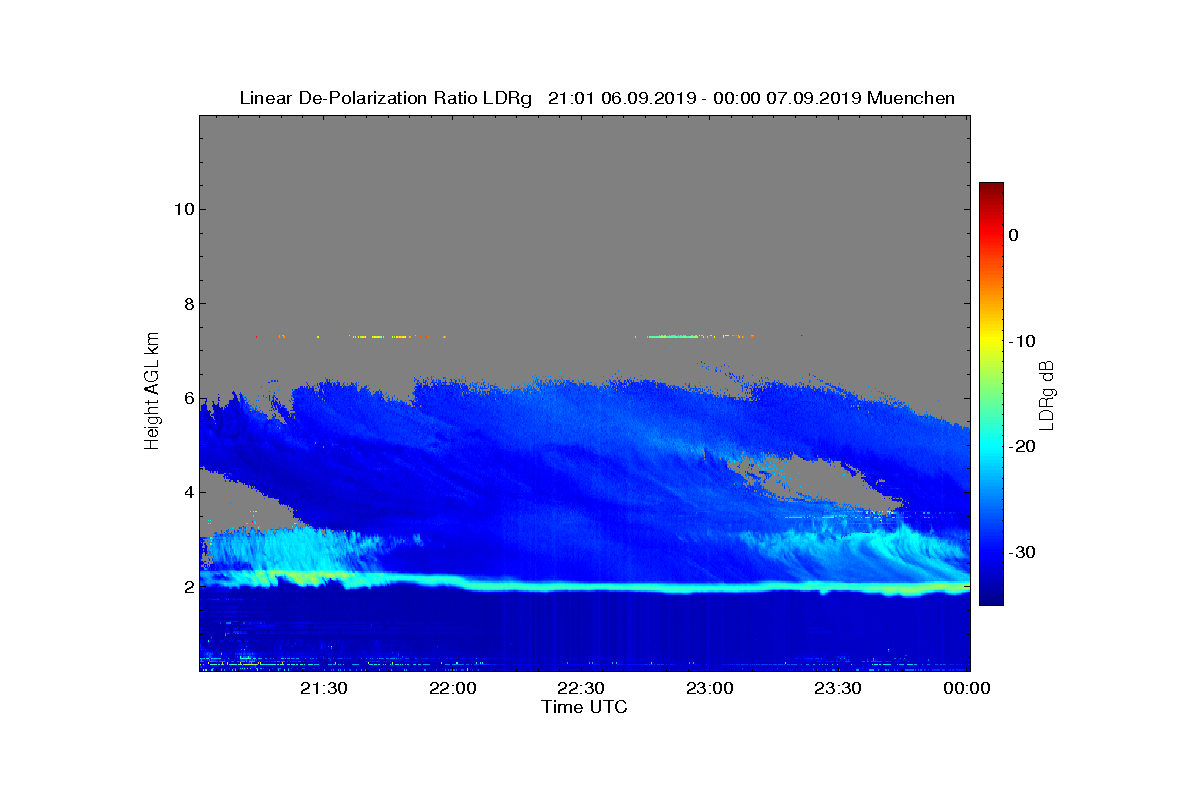Image resolution: width=1200 pixels, height=800 pixels.
Task: Click the colorbar label '-30'
Action: pos(1020,552)
